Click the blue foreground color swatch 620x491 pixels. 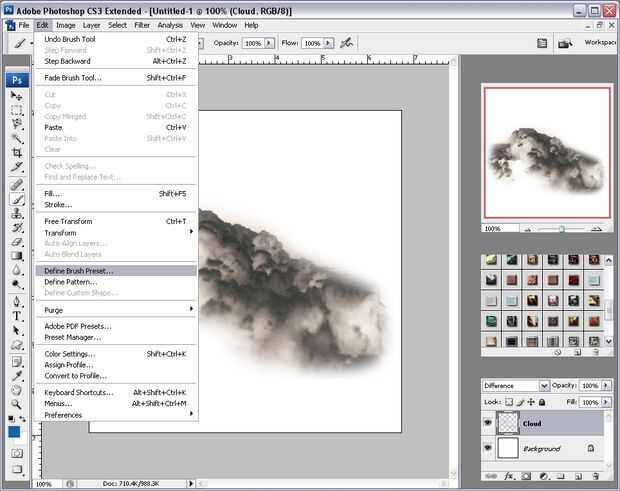coord(14,432)
